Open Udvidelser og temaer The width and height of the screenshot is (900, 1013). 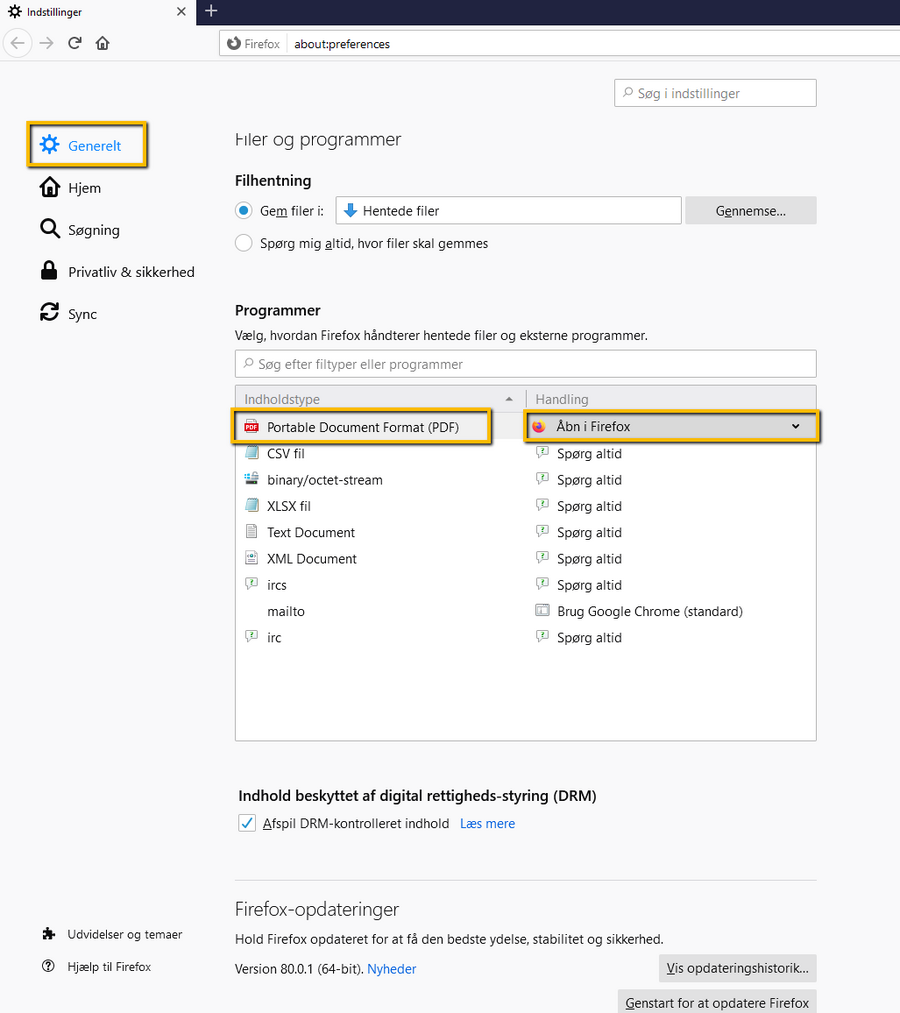point(112,934)
